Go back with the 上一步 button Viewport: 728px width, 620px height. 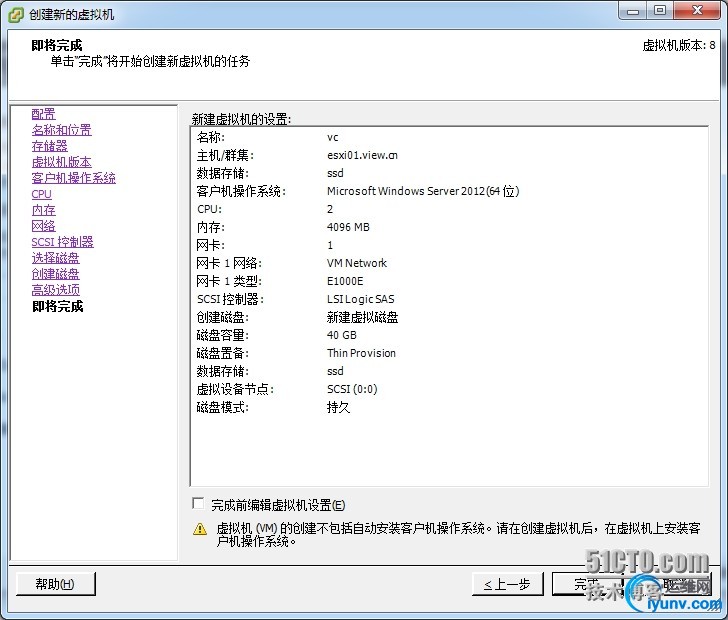tap(507, 584)
